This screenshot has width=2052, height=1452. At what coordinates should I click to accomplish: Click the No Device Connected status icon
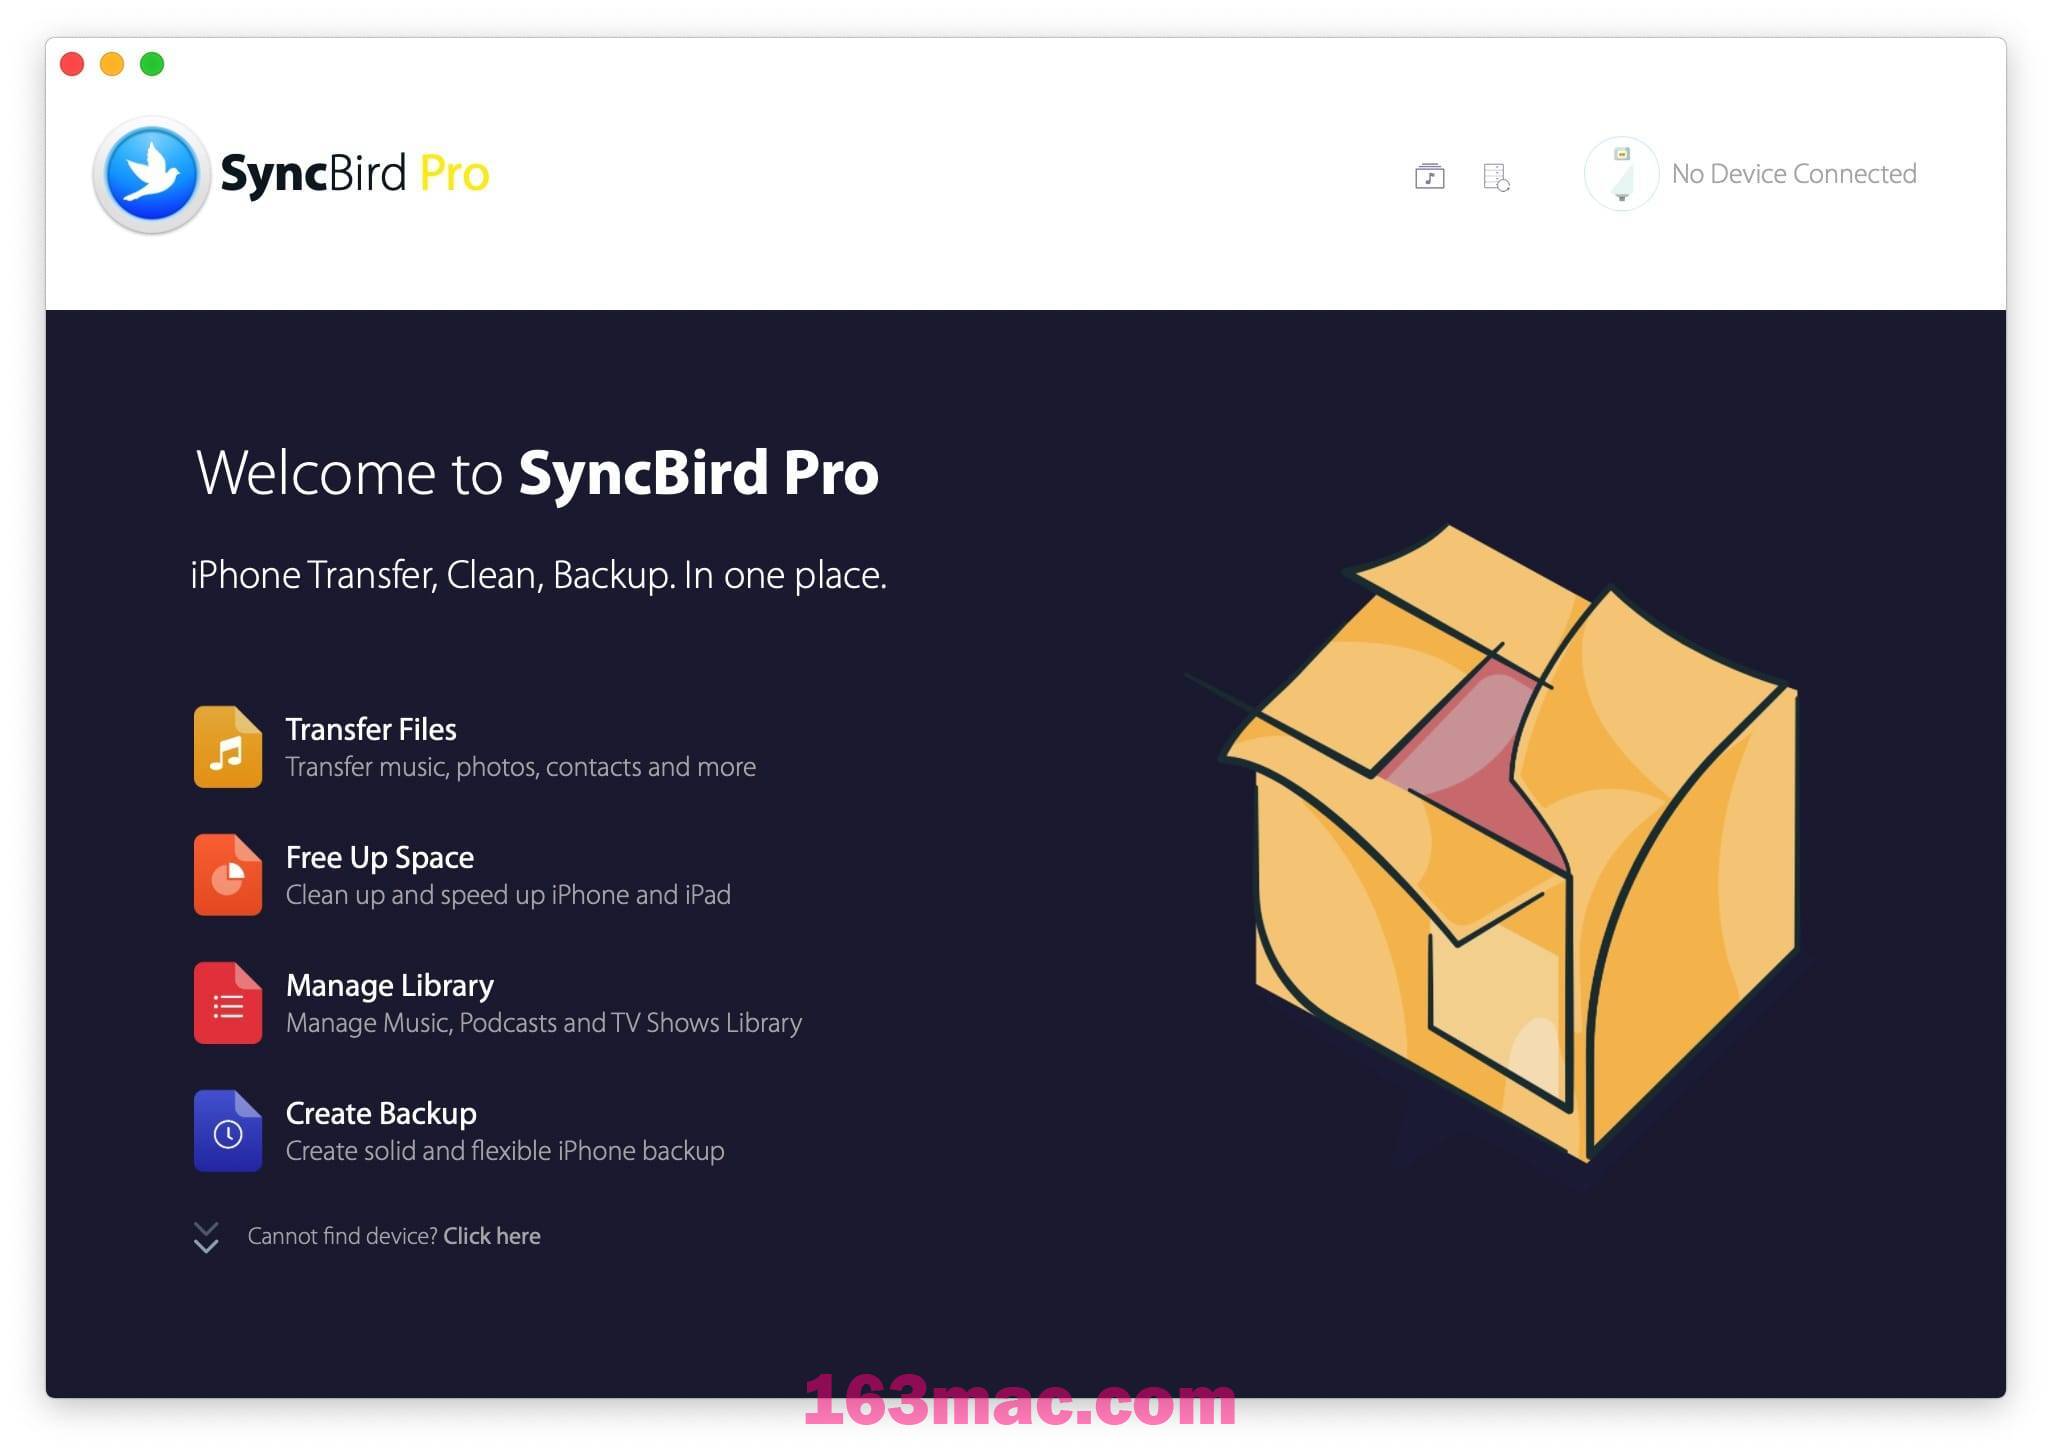1615,173
